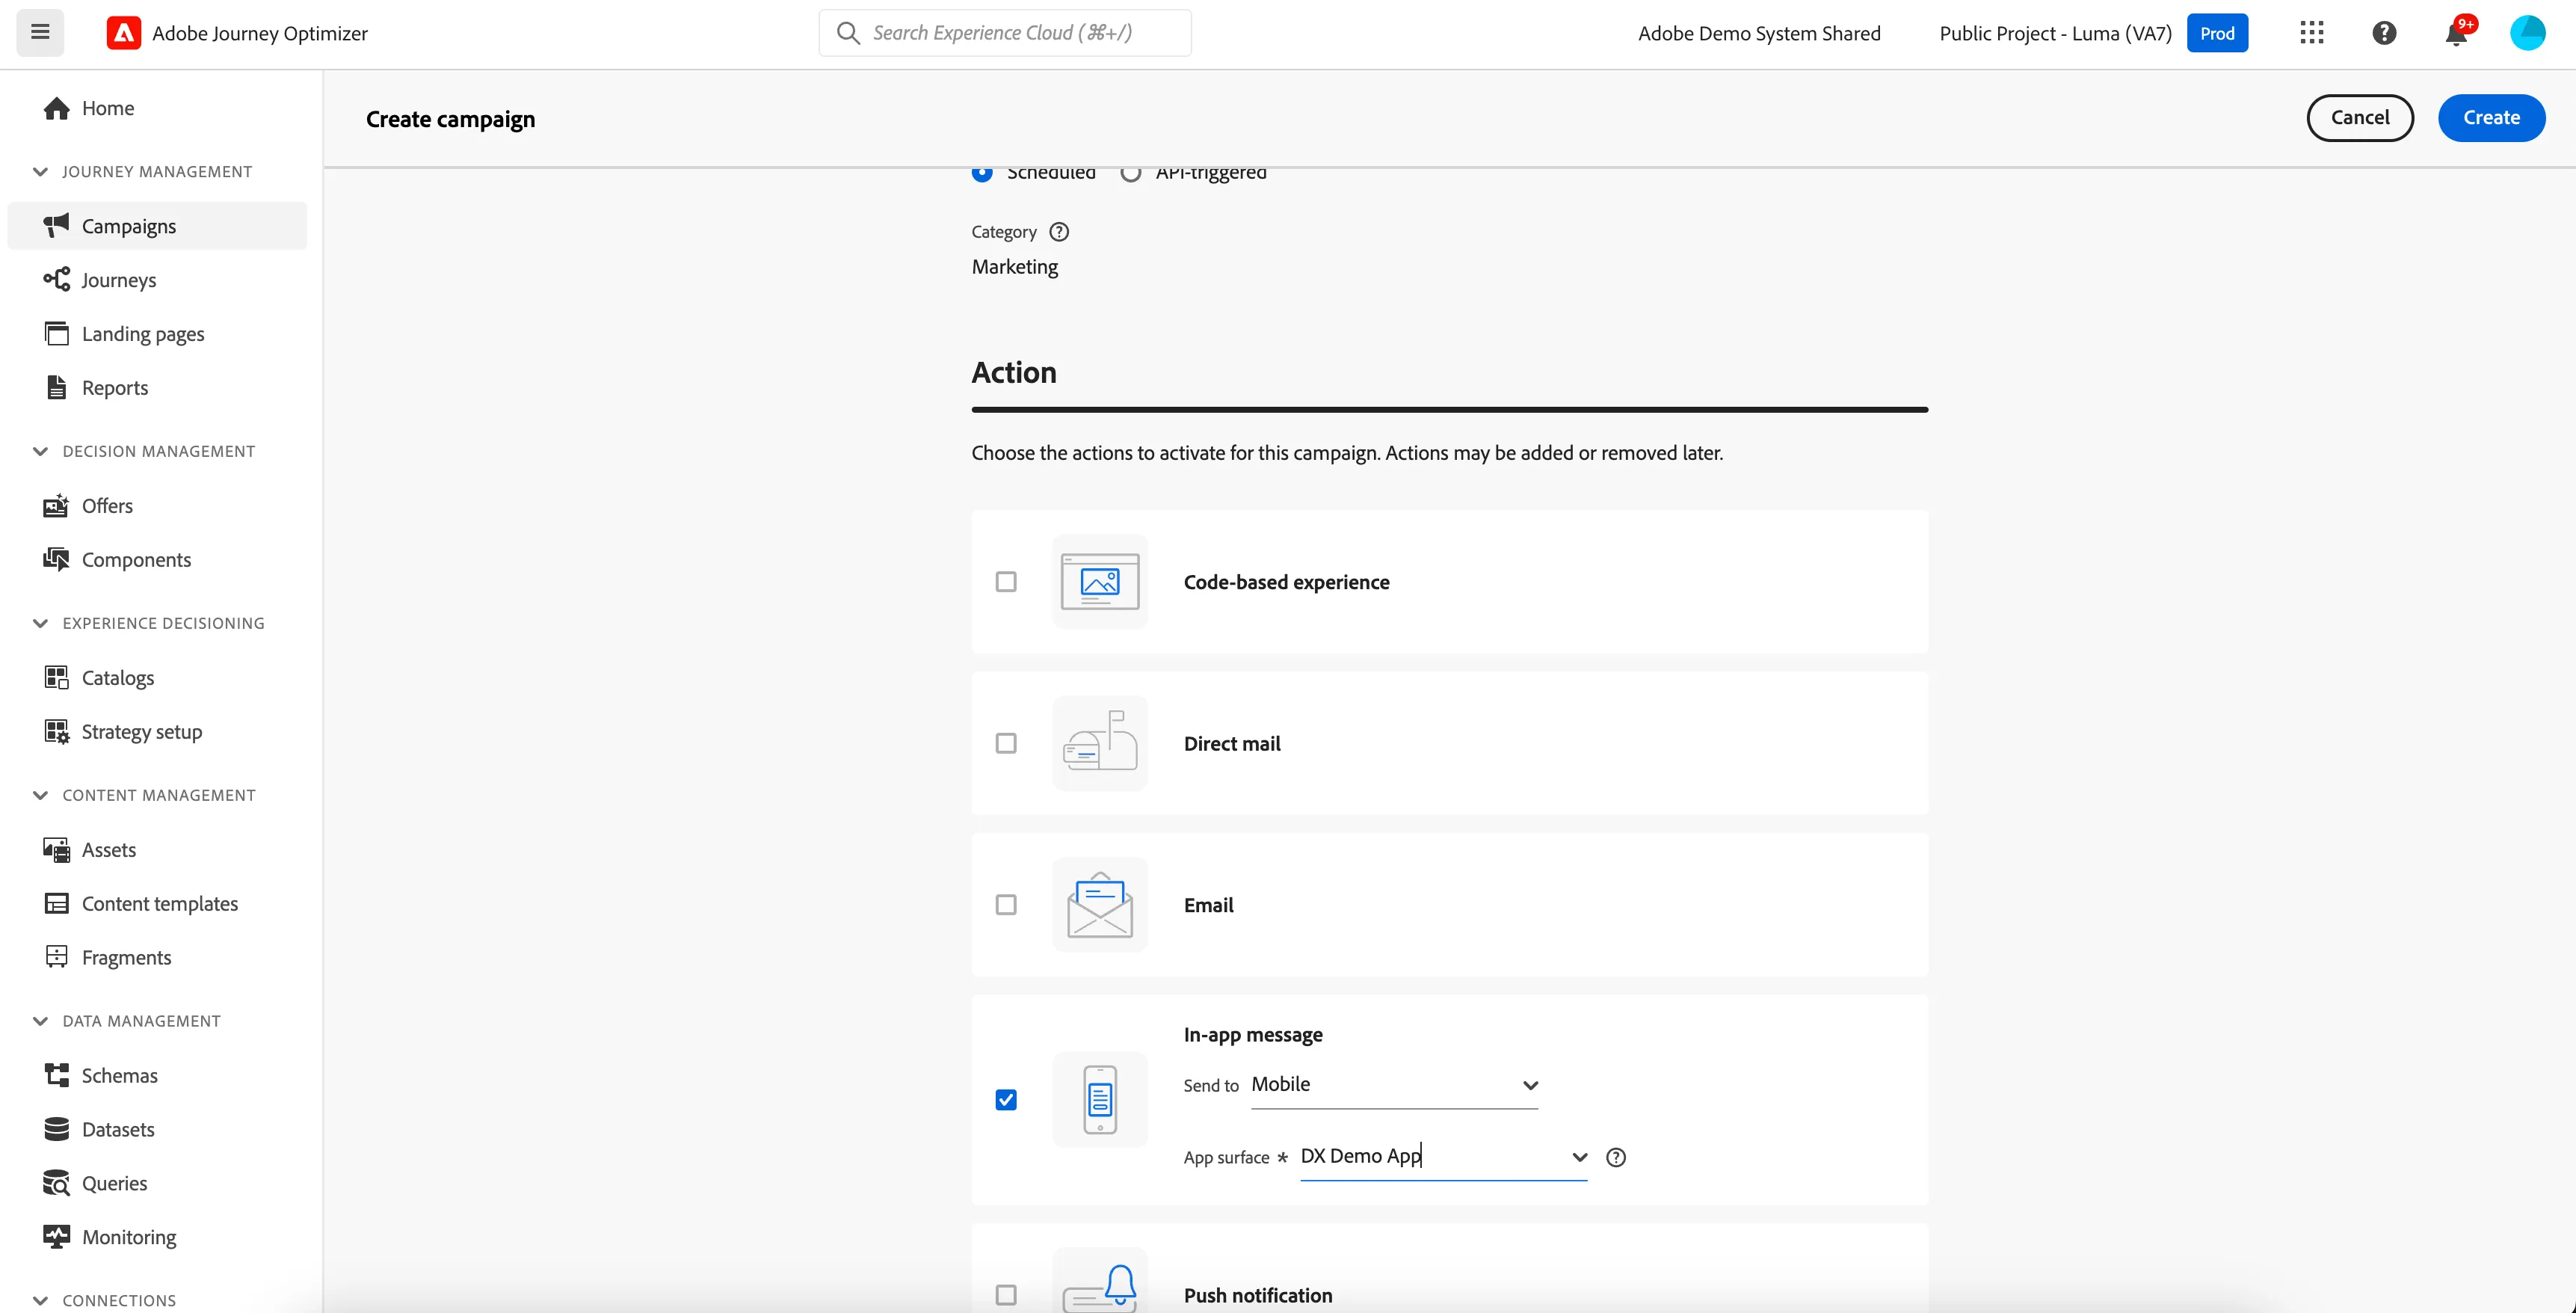The height and width of the screenshot is (1313, 2576).
Task: Click the Code-based experience icon
Action: click(x=1100, y=582)
